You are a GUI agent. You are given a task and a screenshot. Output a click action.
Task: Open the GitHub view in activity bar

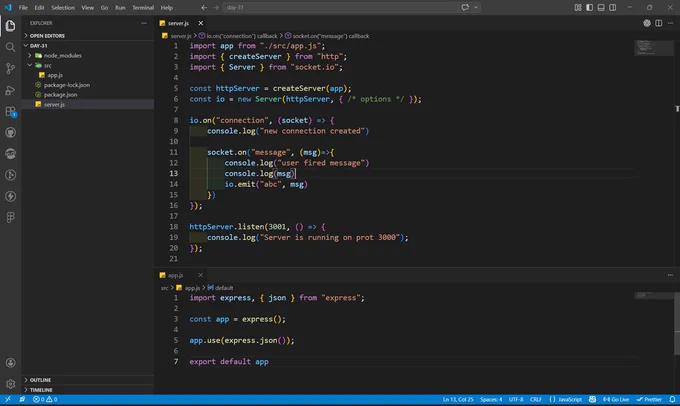tap(10, 132)
